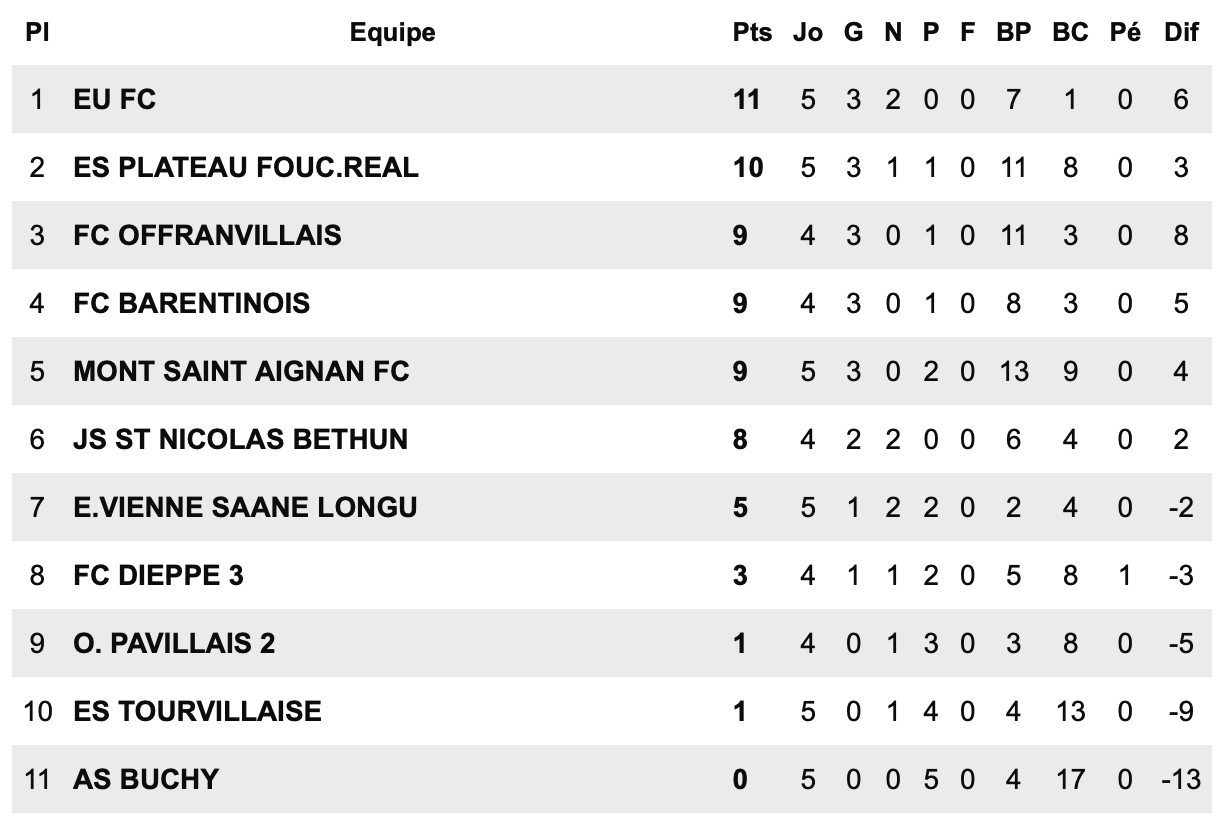Select FC OFFRANVILLAIS in the standings
This screenshot has height=826, width=1222.
[x=207, y=235]
